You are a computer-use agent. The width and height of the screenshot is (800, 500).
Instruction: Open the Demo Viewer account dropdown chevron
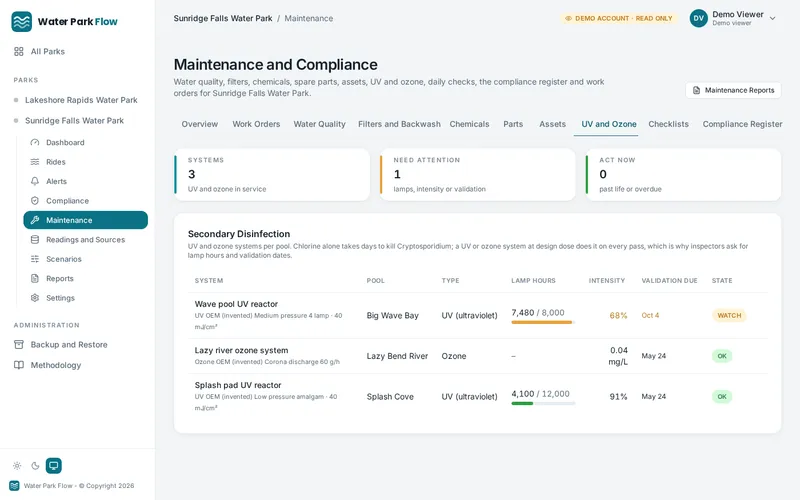tap(772, 18)
